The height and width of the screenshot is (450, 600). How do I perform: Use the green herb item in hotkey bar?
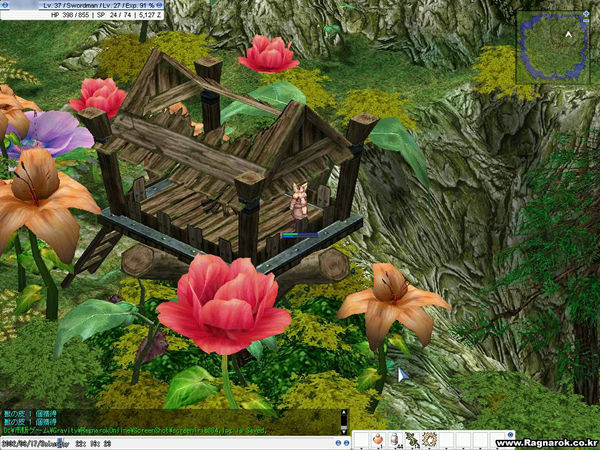(x=412, y=439)
